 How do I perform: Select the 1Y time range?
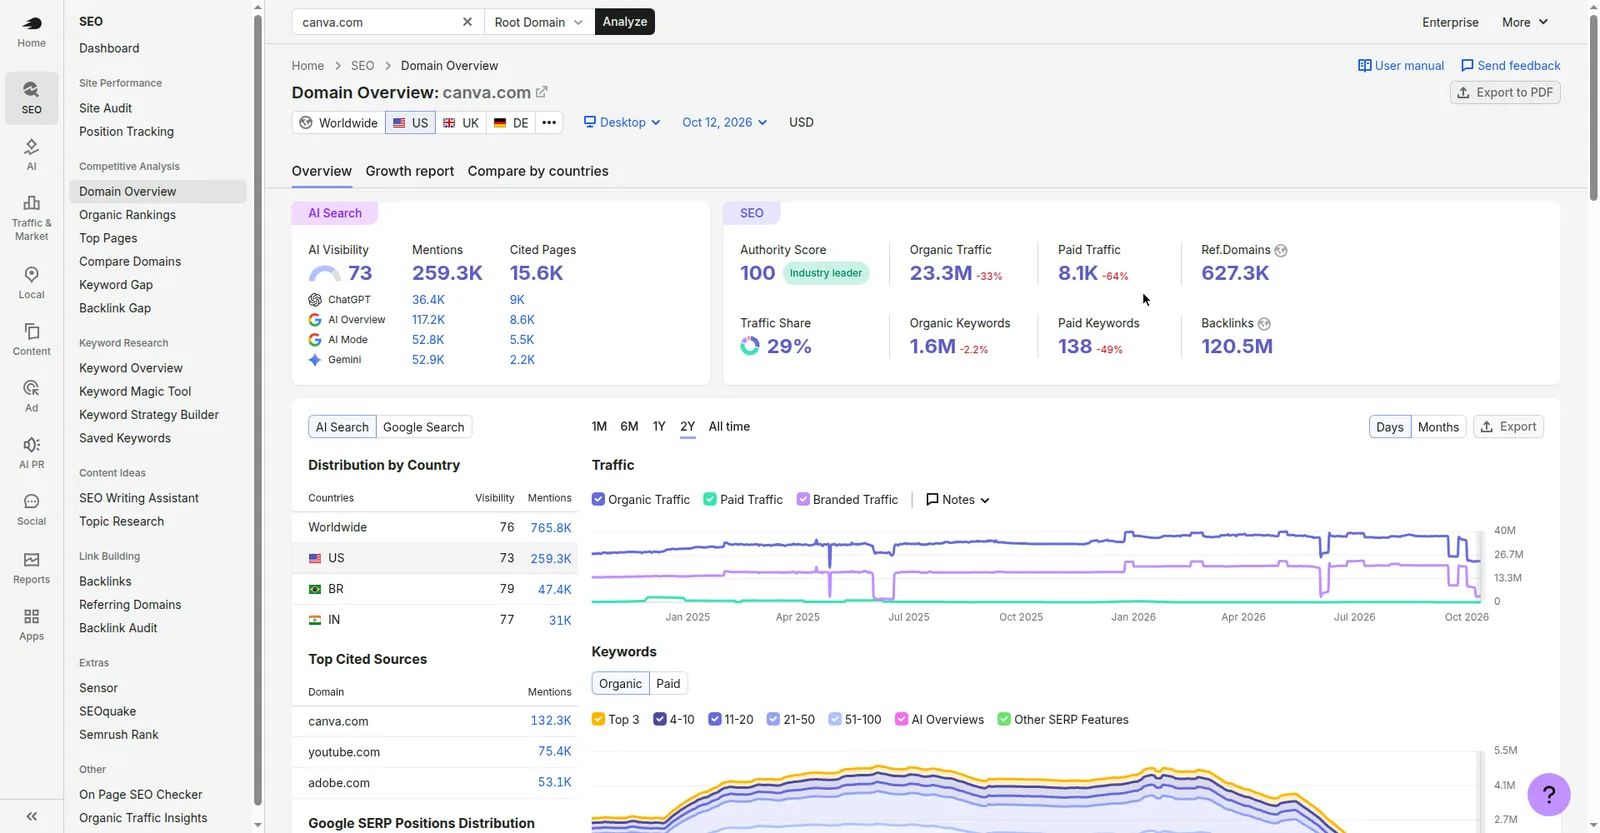(x=659, y=426)
